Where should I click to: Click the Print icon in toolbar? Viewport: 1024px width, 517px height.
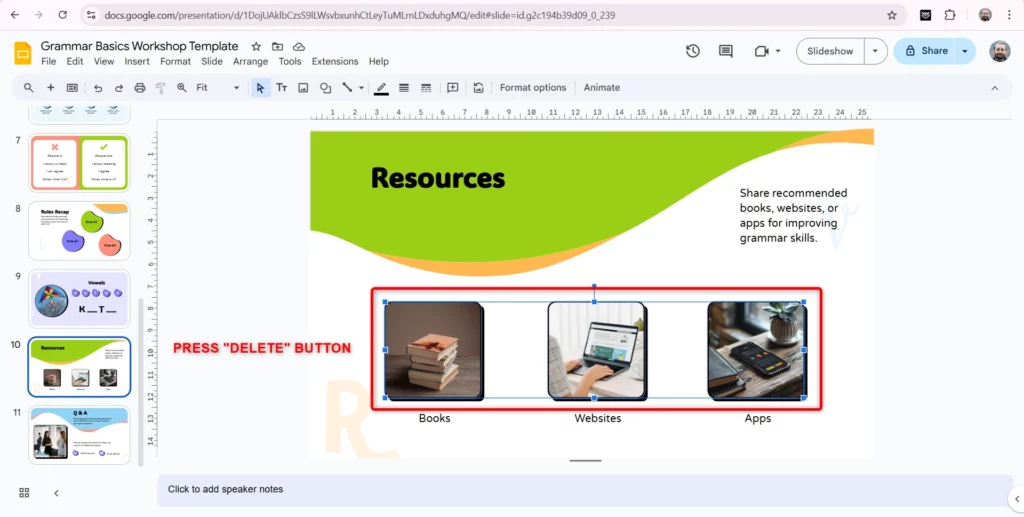[140, 88]
